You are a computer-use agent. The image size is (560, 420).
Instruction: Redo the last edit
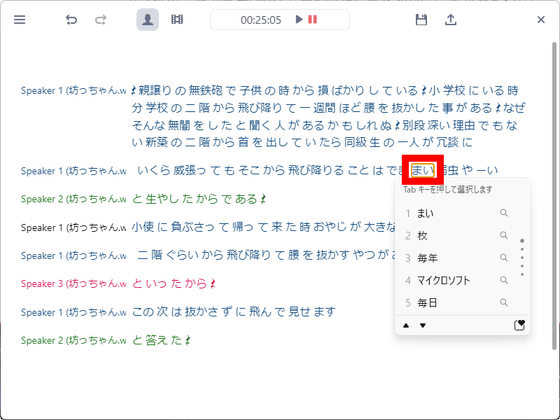pyautogui.click(x=101, y=20)
